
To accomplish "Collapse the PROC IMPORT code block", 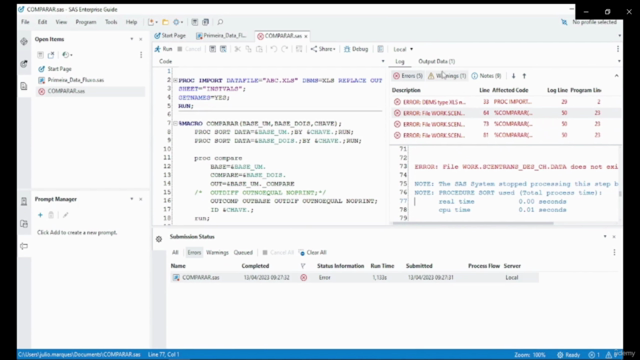I will point(175,80).
